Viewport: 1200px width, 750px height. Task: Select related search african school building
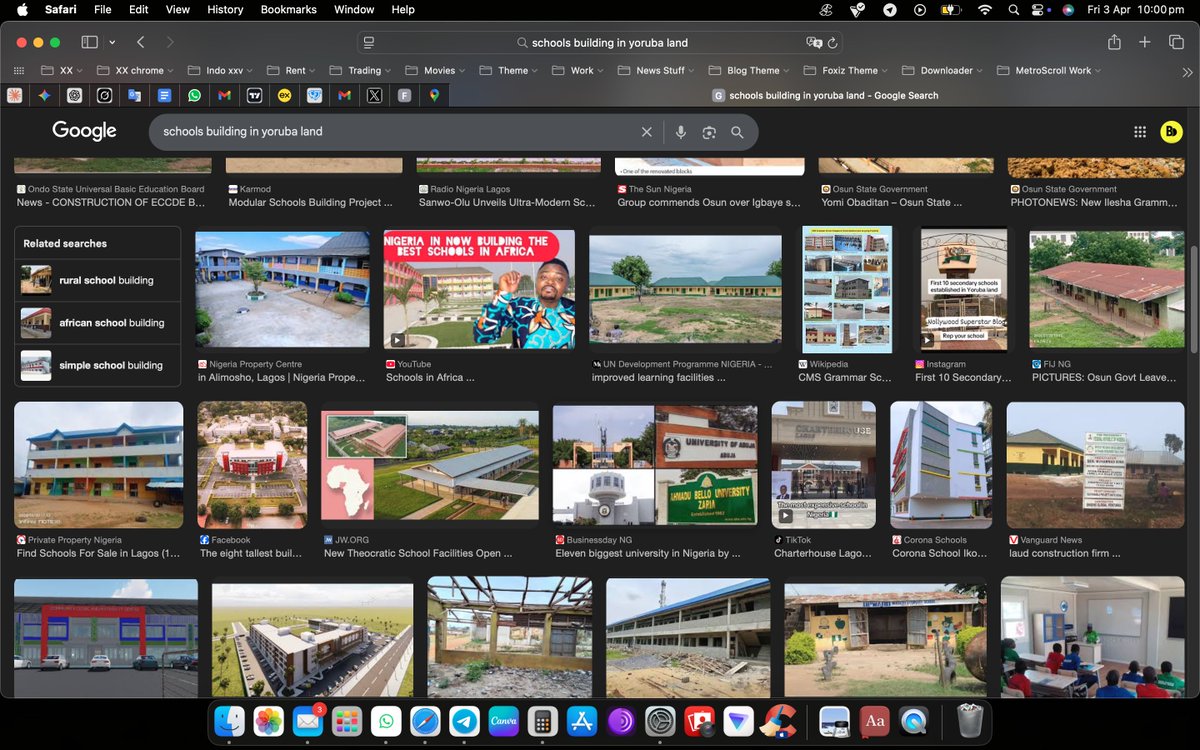tap(98, 323)
